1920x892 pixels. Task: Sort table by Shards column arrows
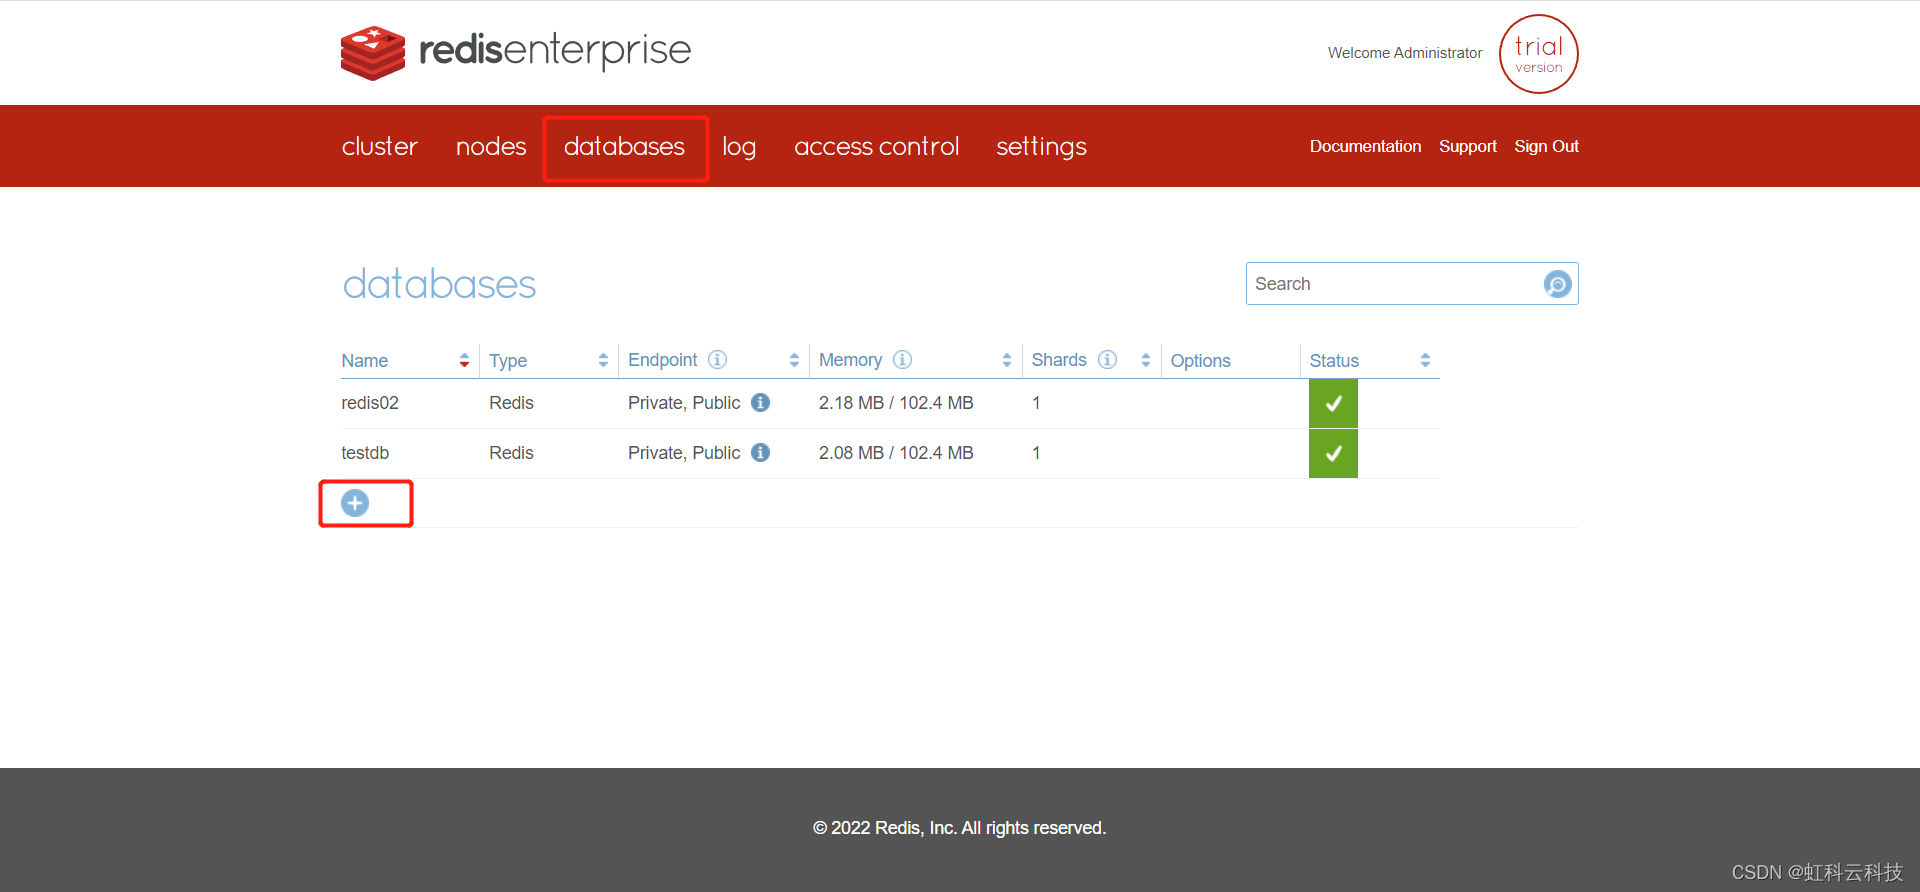pos(1146,361)
